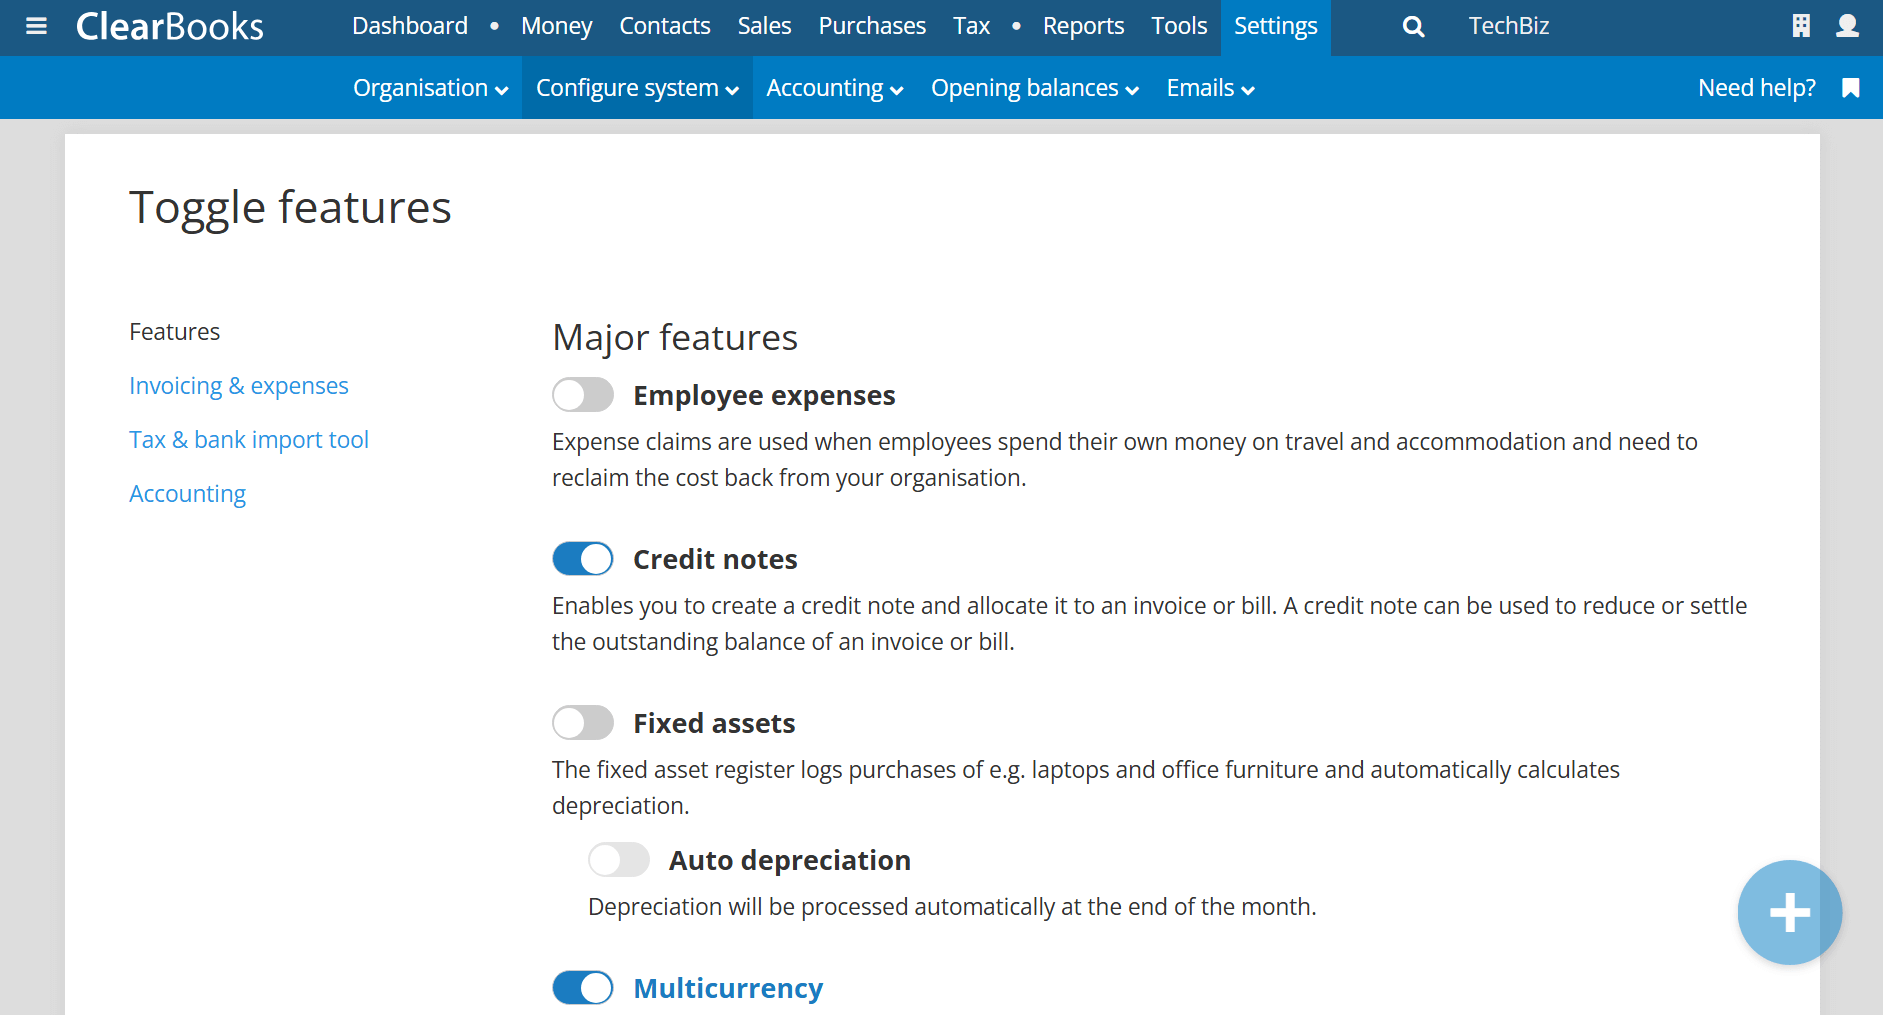Click the ClearBooks logo
The width and height of the screenshot is (1883, 1015).
pyautogui.click(x=170, y=26)
